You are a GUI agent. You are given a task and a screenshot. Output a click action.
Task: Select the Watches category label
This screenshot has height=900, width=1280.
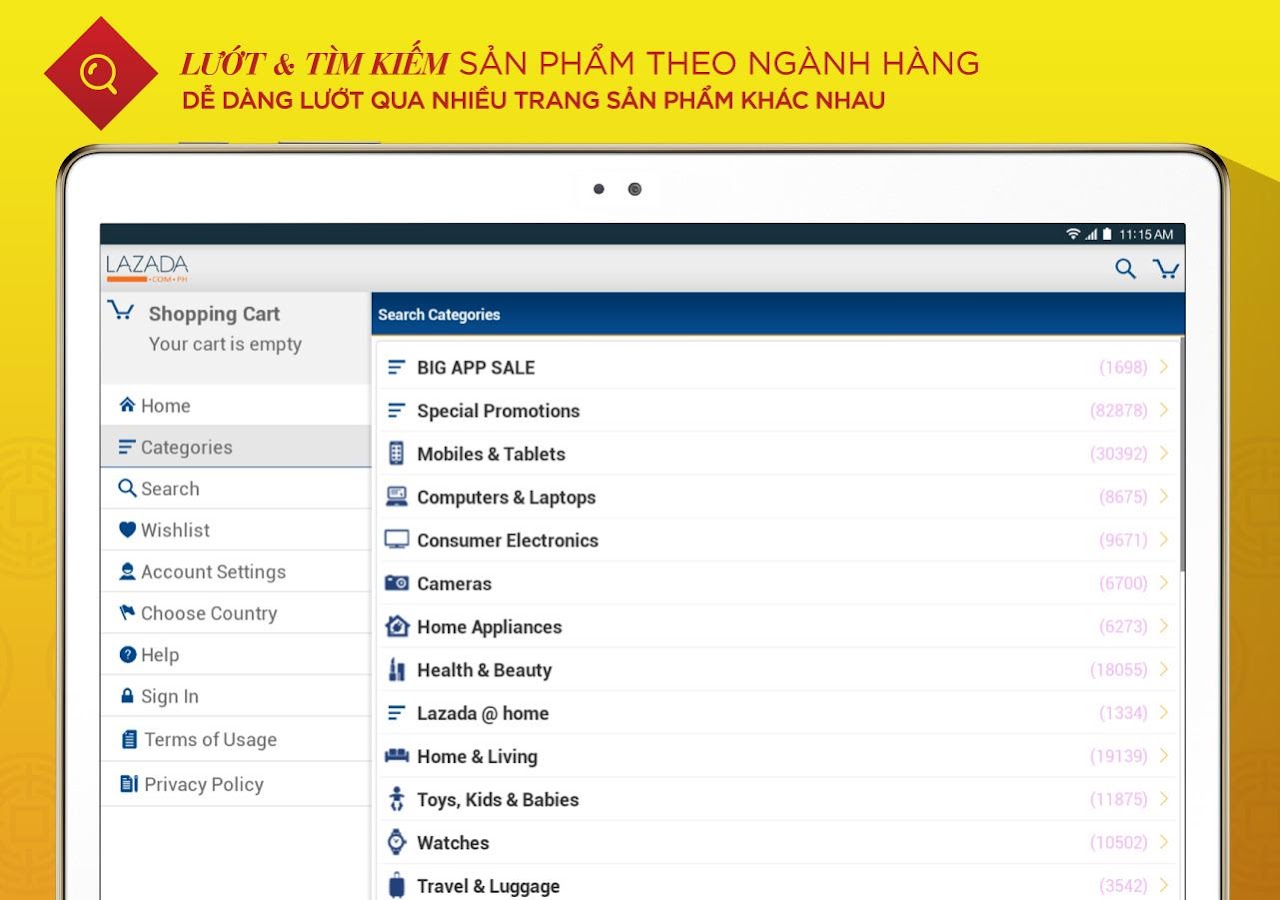pyautogui.click(x=452, y=843)
